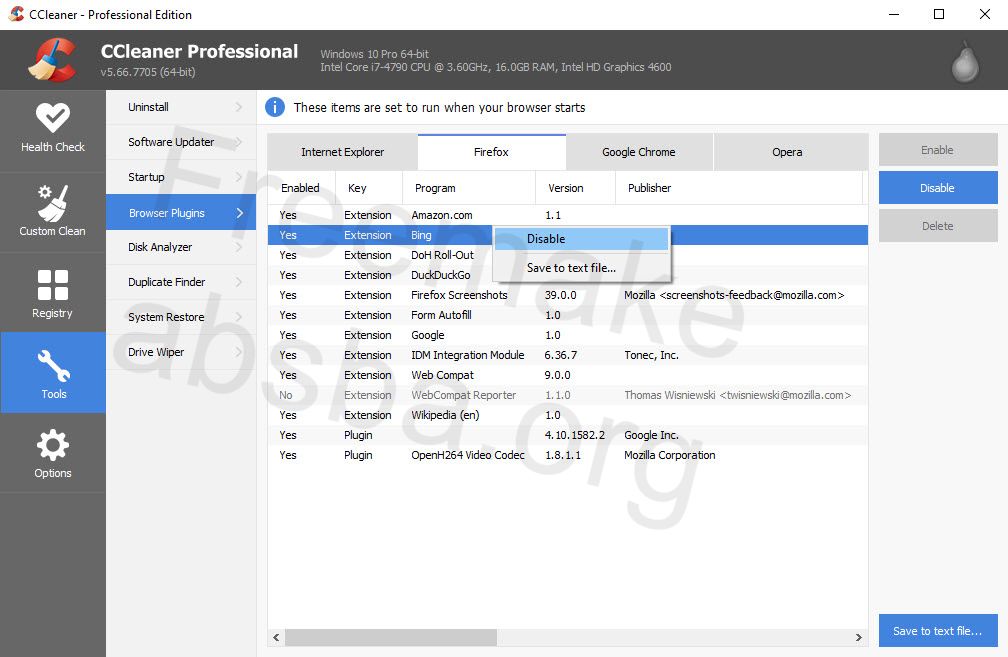The height and width of the screenshot is (657, 1008).
Task: Choose Disable in the context menu
Action: 582,239
